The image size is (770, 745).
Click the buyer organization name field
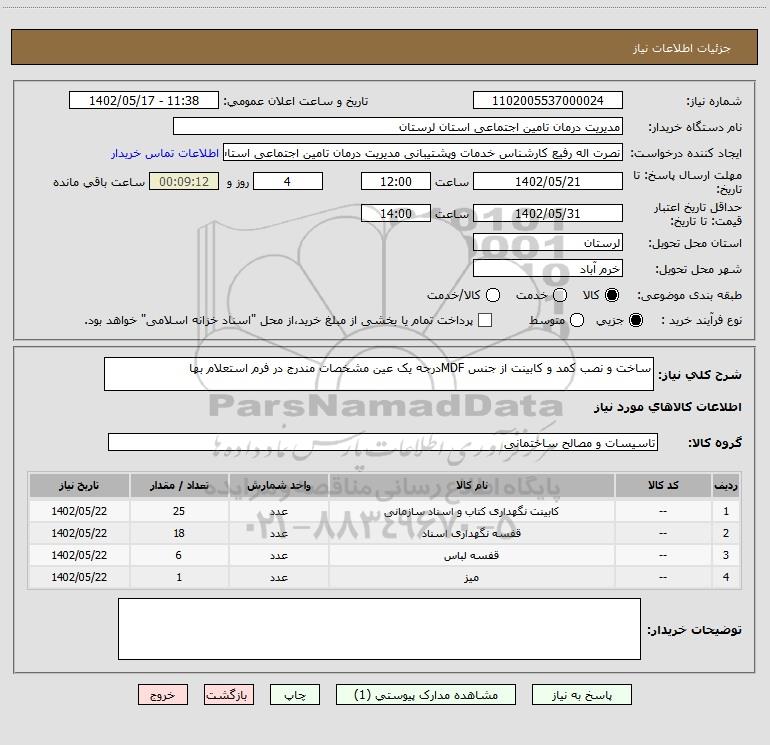[x=398, y=127]
